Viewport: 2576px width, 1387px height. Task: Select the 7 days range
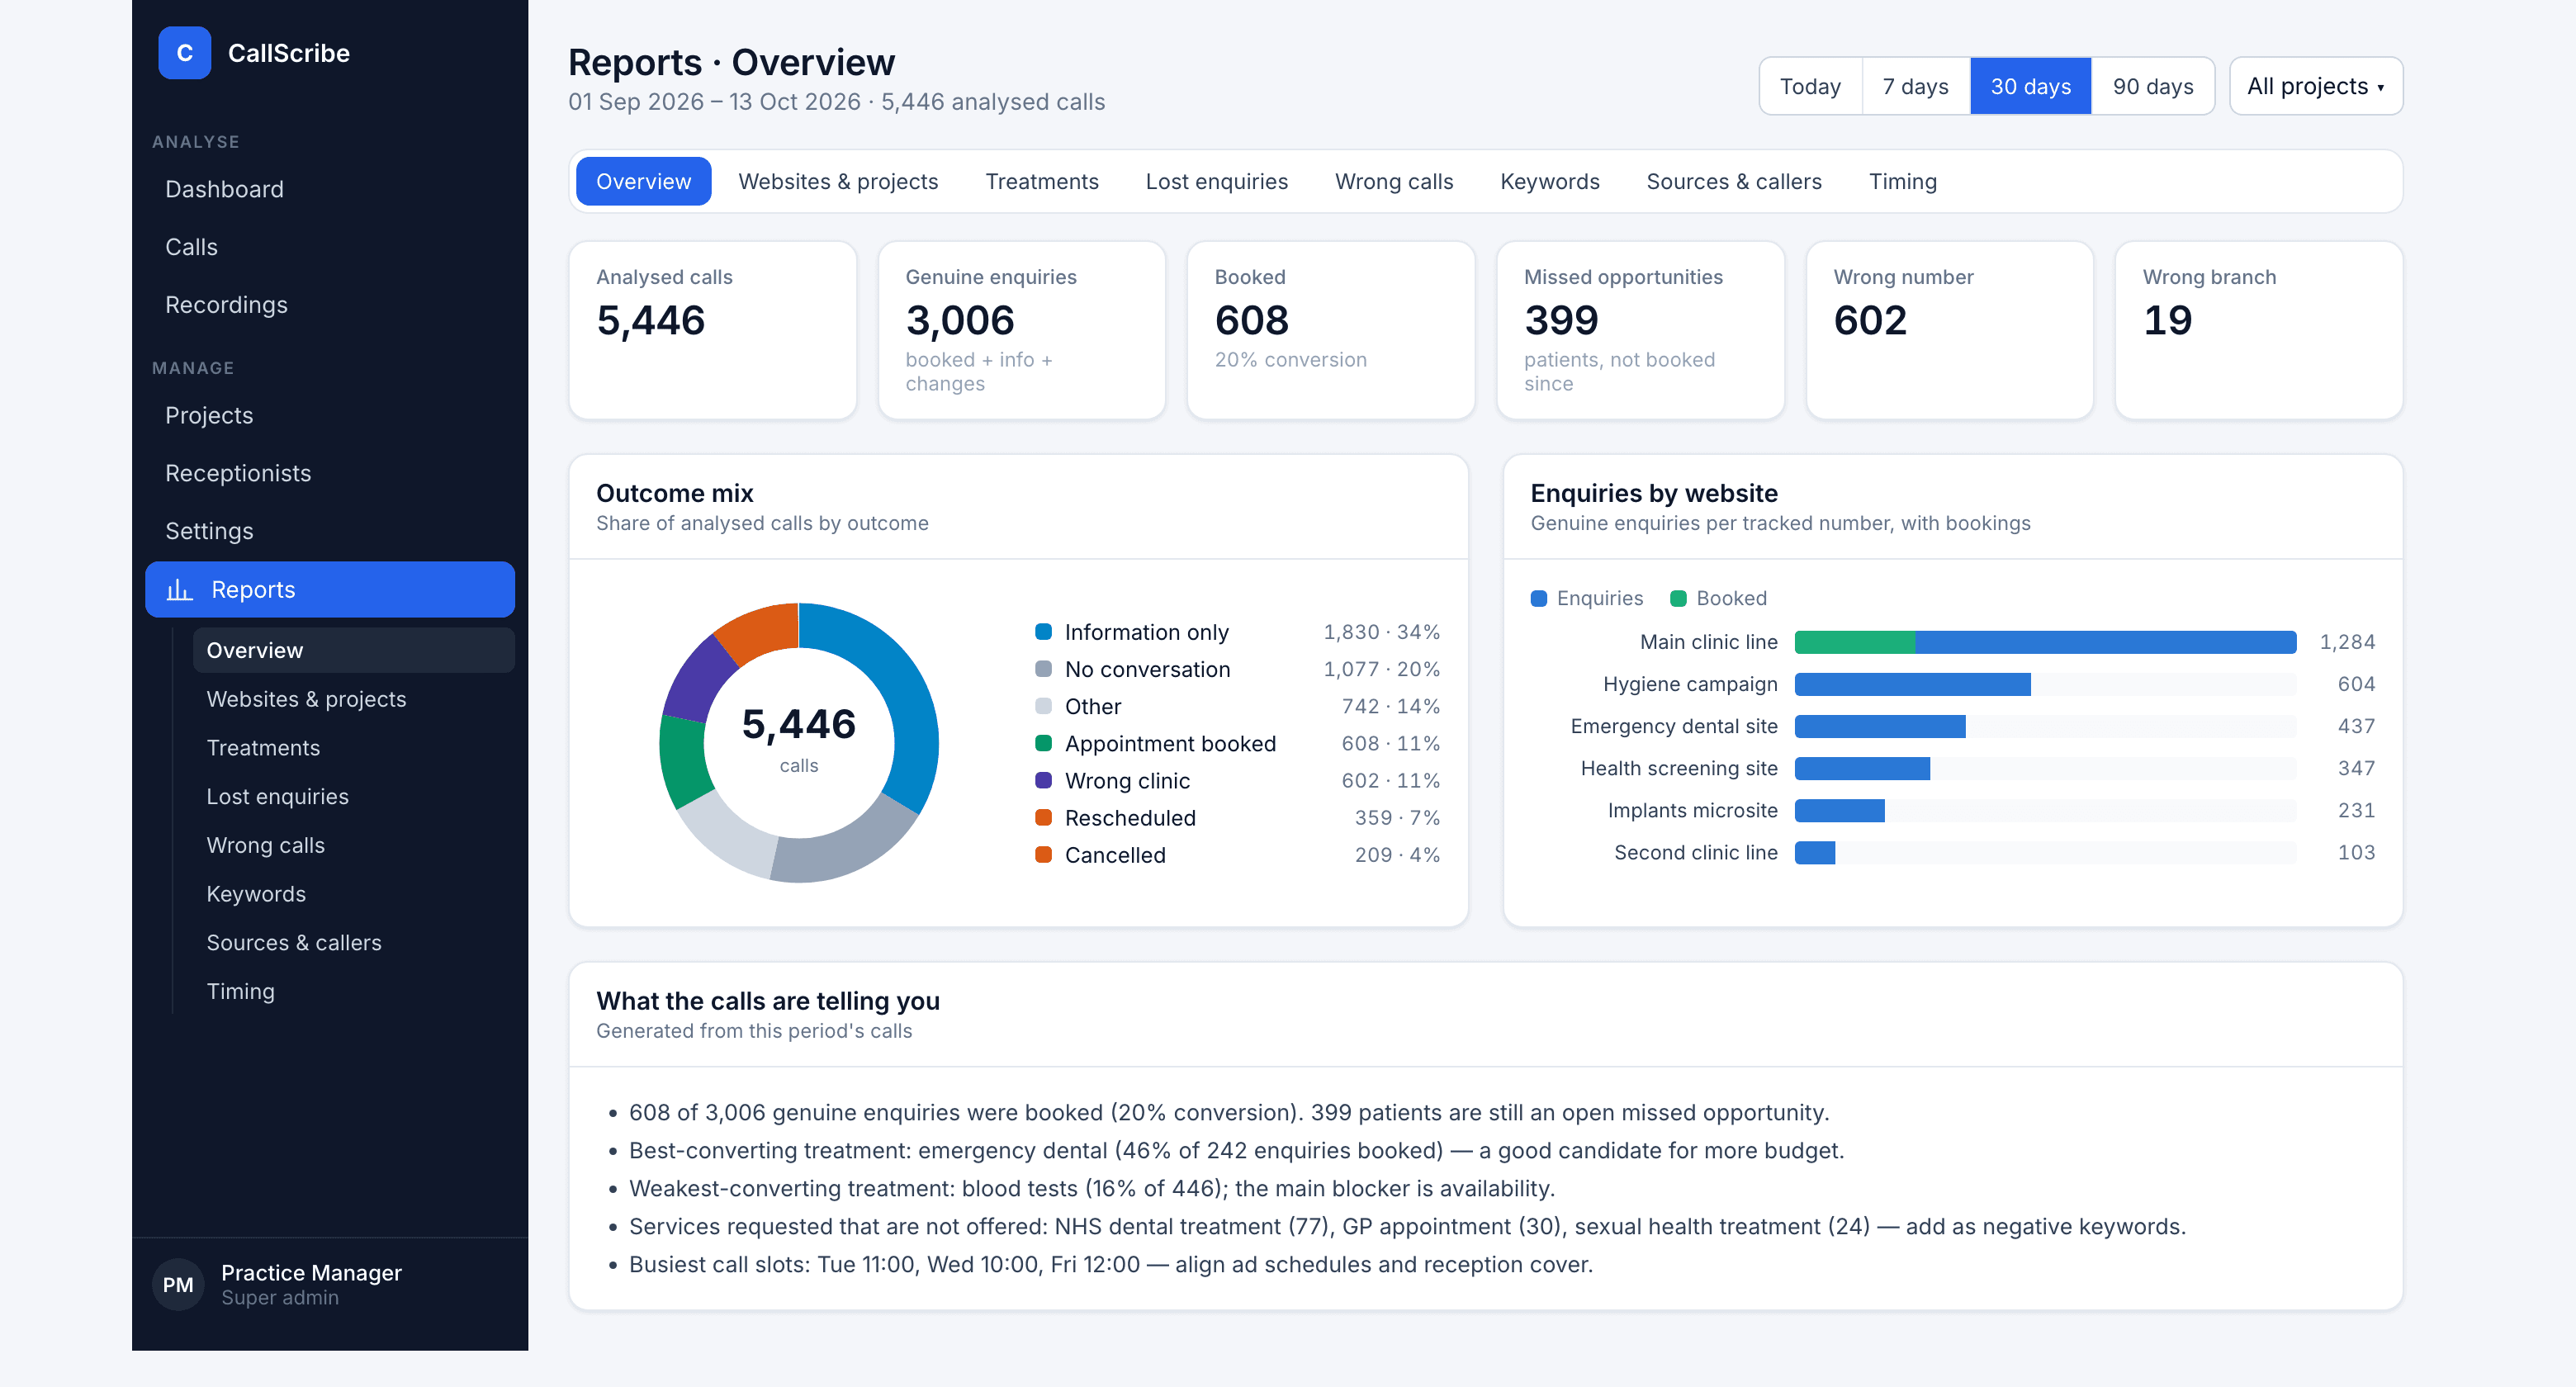[x=1915, y=86]
